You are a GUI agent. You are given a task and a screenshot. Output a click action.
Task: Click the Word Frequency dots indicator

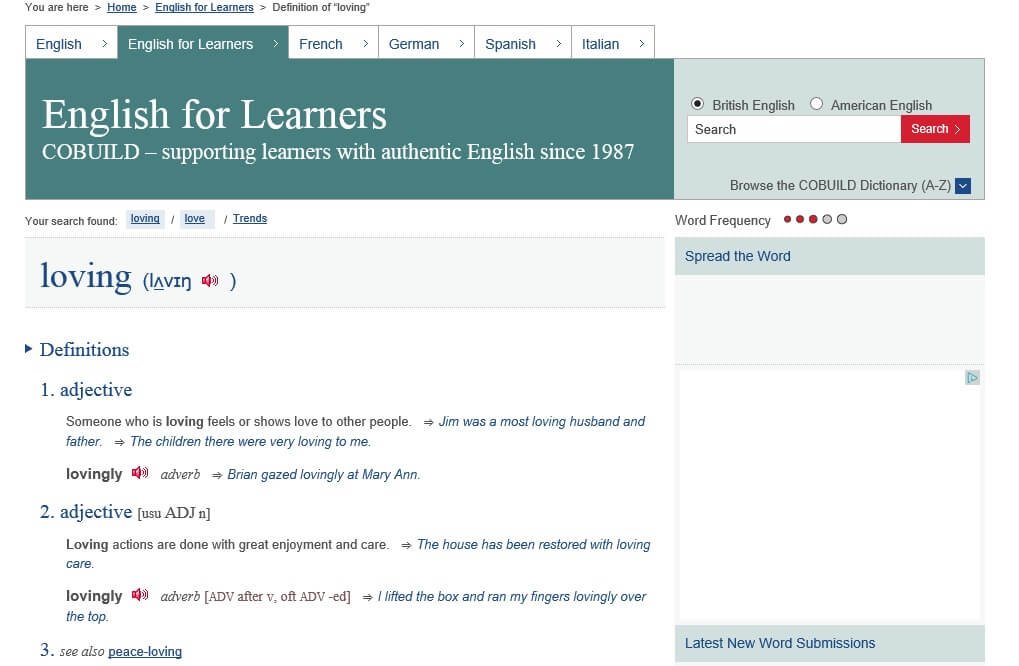pyautogui.click(x=814, y=220)
